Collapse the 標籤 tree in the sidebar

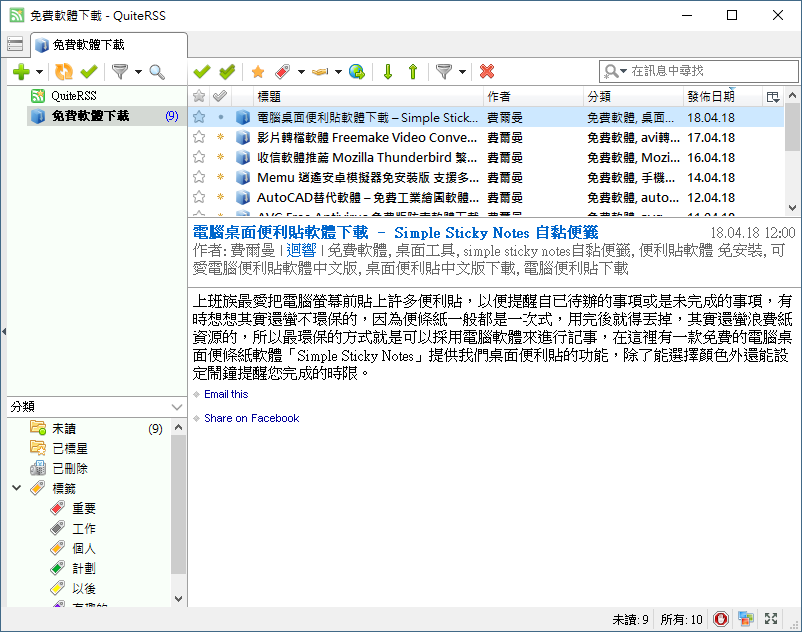pos(17,487)
